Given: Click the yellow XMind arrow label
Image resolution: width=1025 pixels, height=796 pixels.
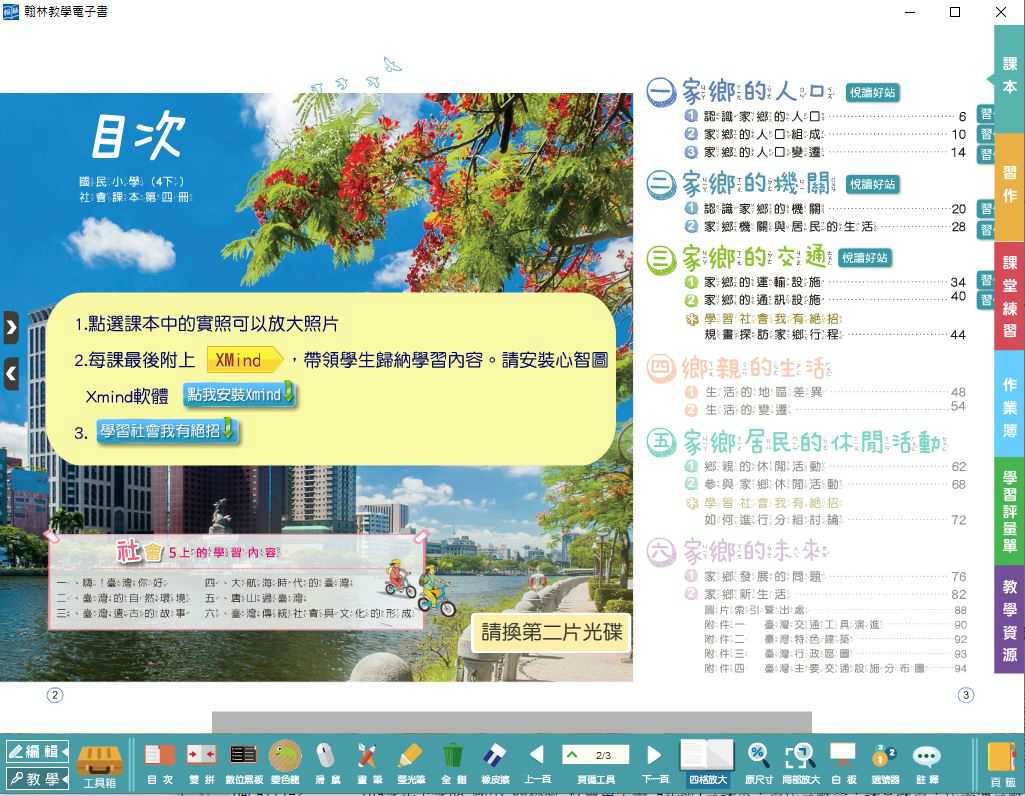Looking at the screenshot, I should tap(244, 359).
